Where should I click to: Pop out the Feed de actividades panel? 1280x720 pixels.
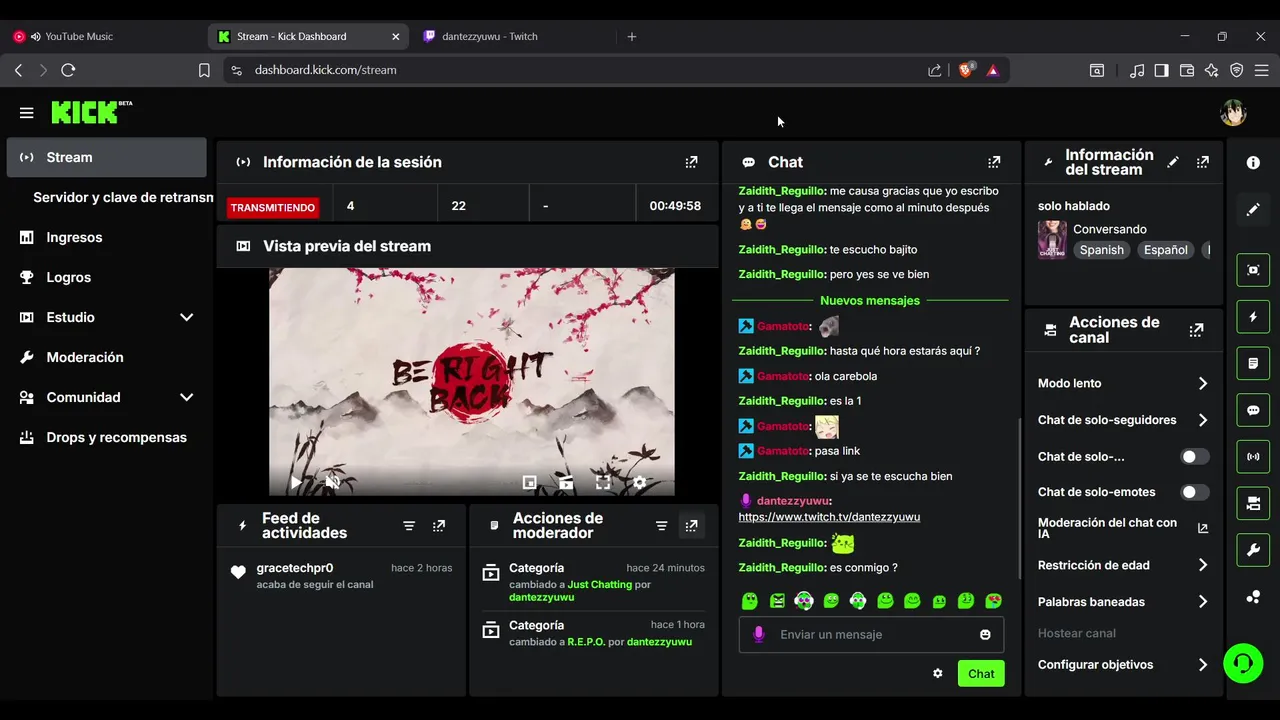coord(439,526)
